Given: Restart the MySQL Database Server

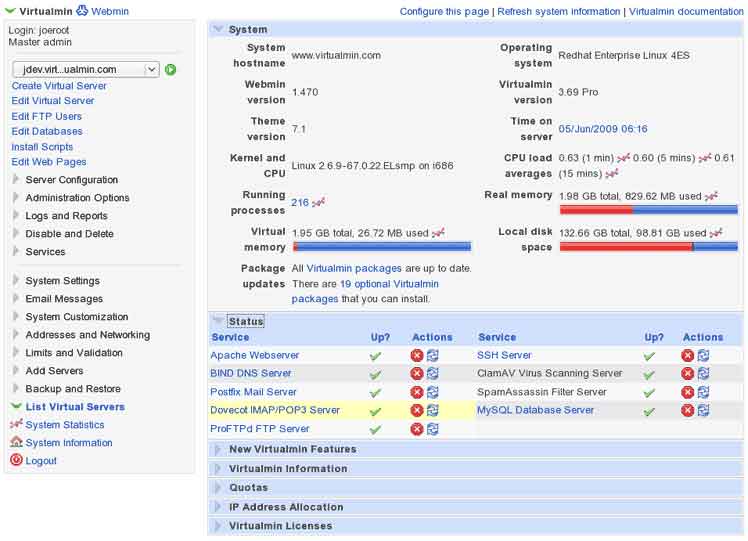Looking at the screenshot, I should coord(704,410).
